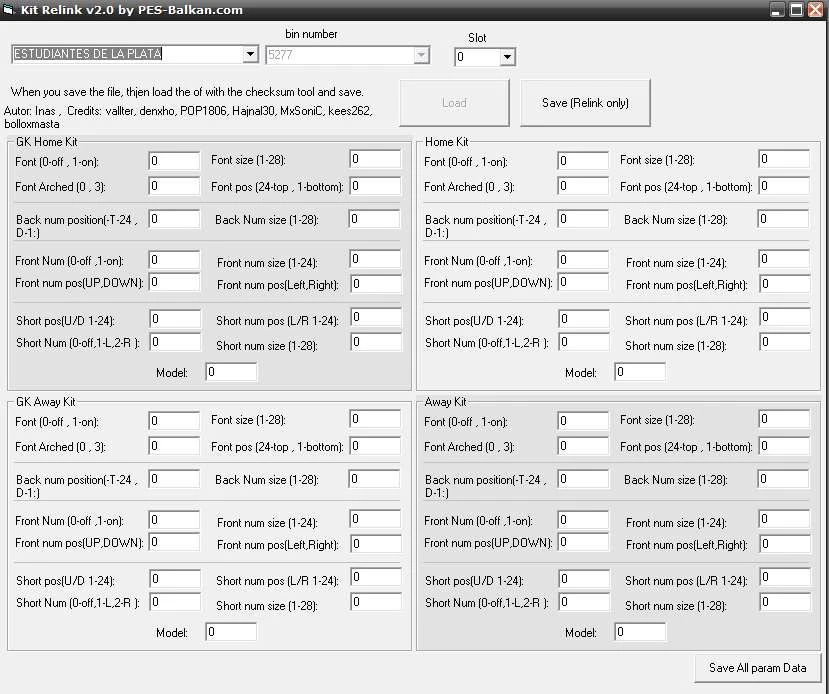The height and width of the screenshot is (694, 829).
Task: Focus GK Away Kit Front num pos Left,Right field
Action: tap(376, 544)
